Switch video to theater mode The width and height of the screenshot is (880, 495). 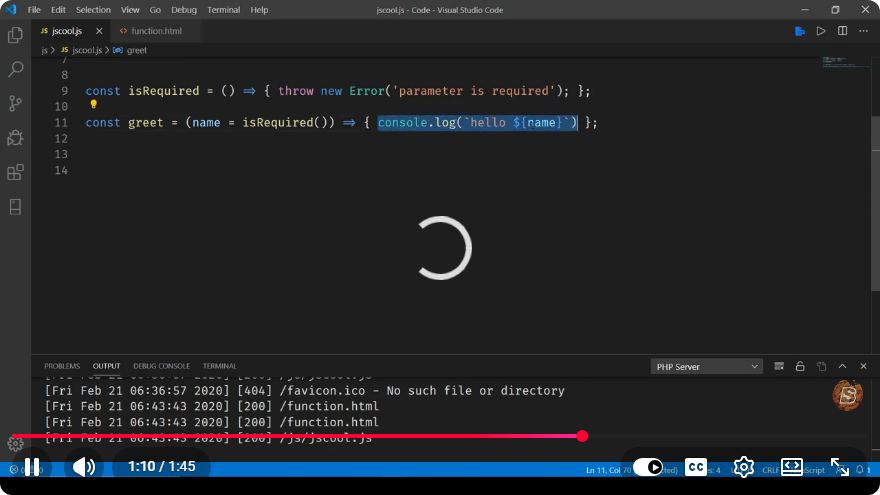point(792,467)
